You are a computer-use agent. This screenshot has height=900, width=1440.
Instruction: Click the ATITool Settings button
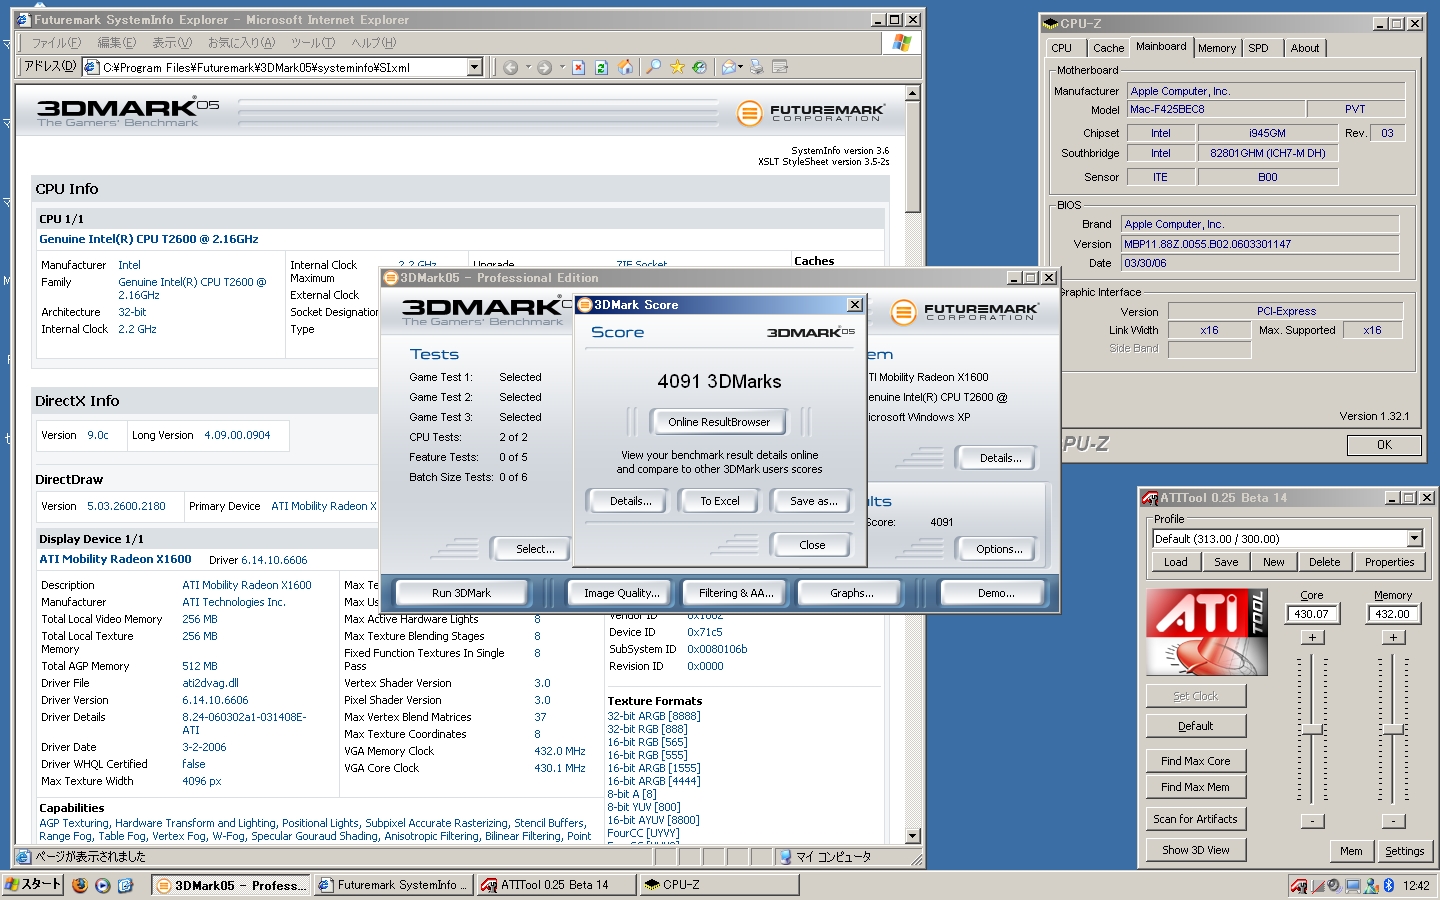[1405, 851]
